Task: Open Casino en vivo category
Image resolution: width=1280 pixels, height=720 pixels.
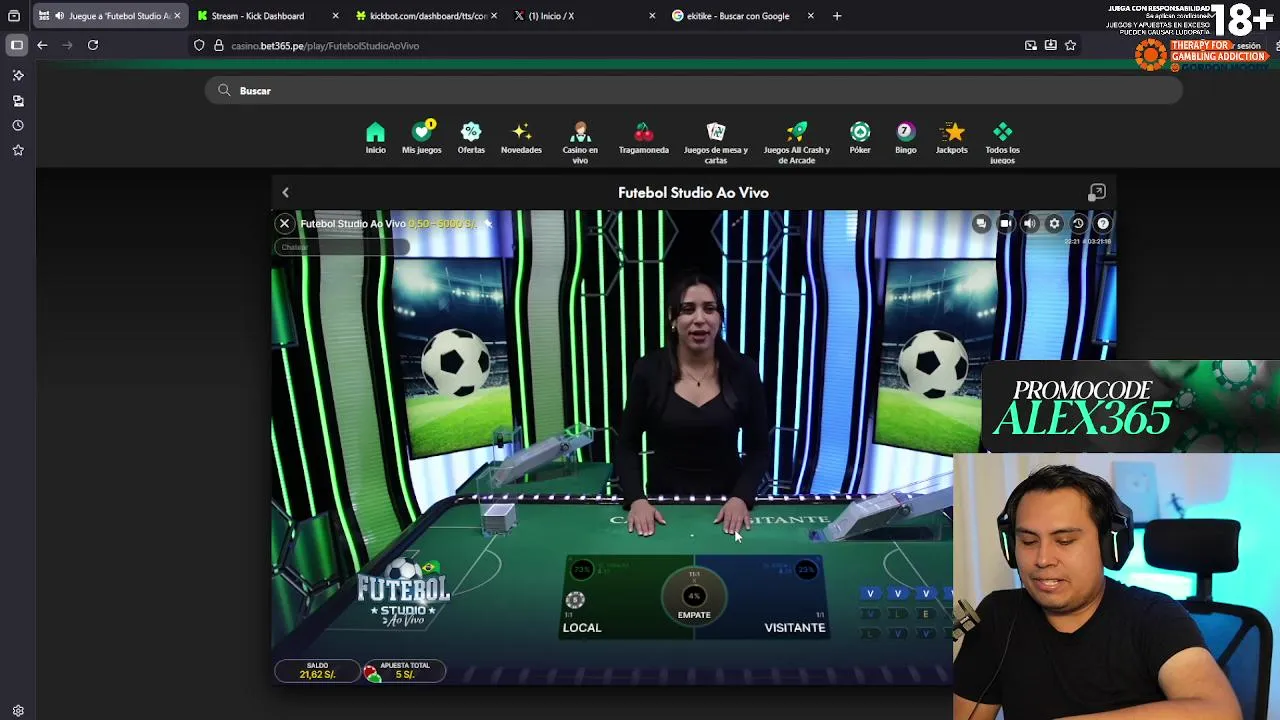Action: [580, 143]
